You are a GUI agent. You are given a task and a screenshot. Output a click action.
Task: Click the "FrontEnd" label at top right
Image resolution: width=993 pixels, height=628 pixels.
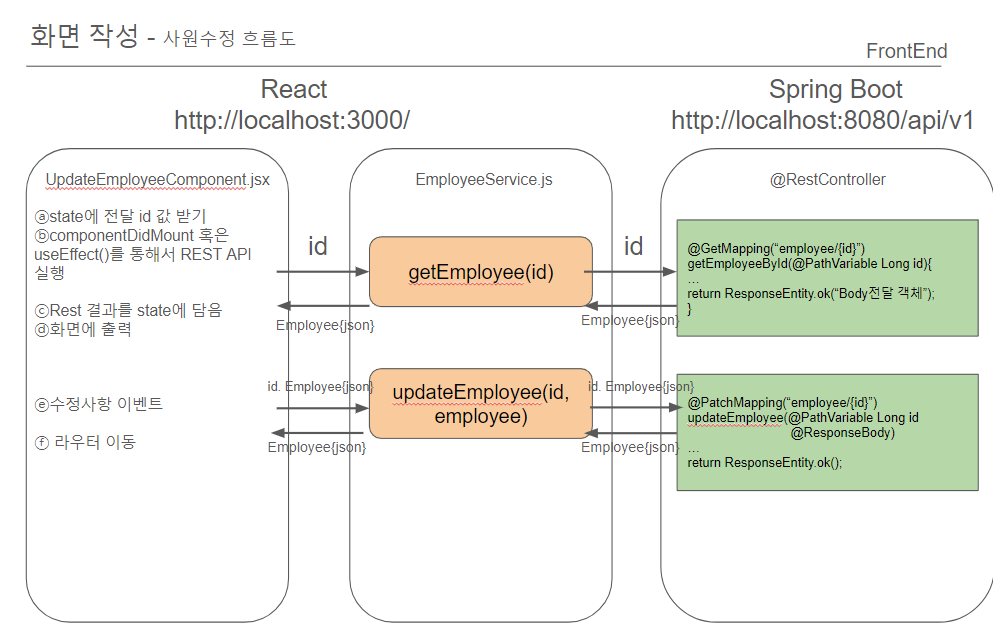[x=906, y=51]
